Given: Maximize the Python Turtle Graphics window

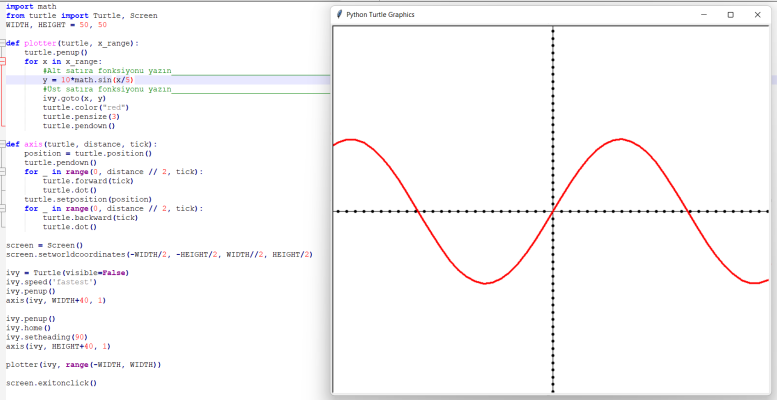Looking at the screenshot, I should tap(730, 14).
